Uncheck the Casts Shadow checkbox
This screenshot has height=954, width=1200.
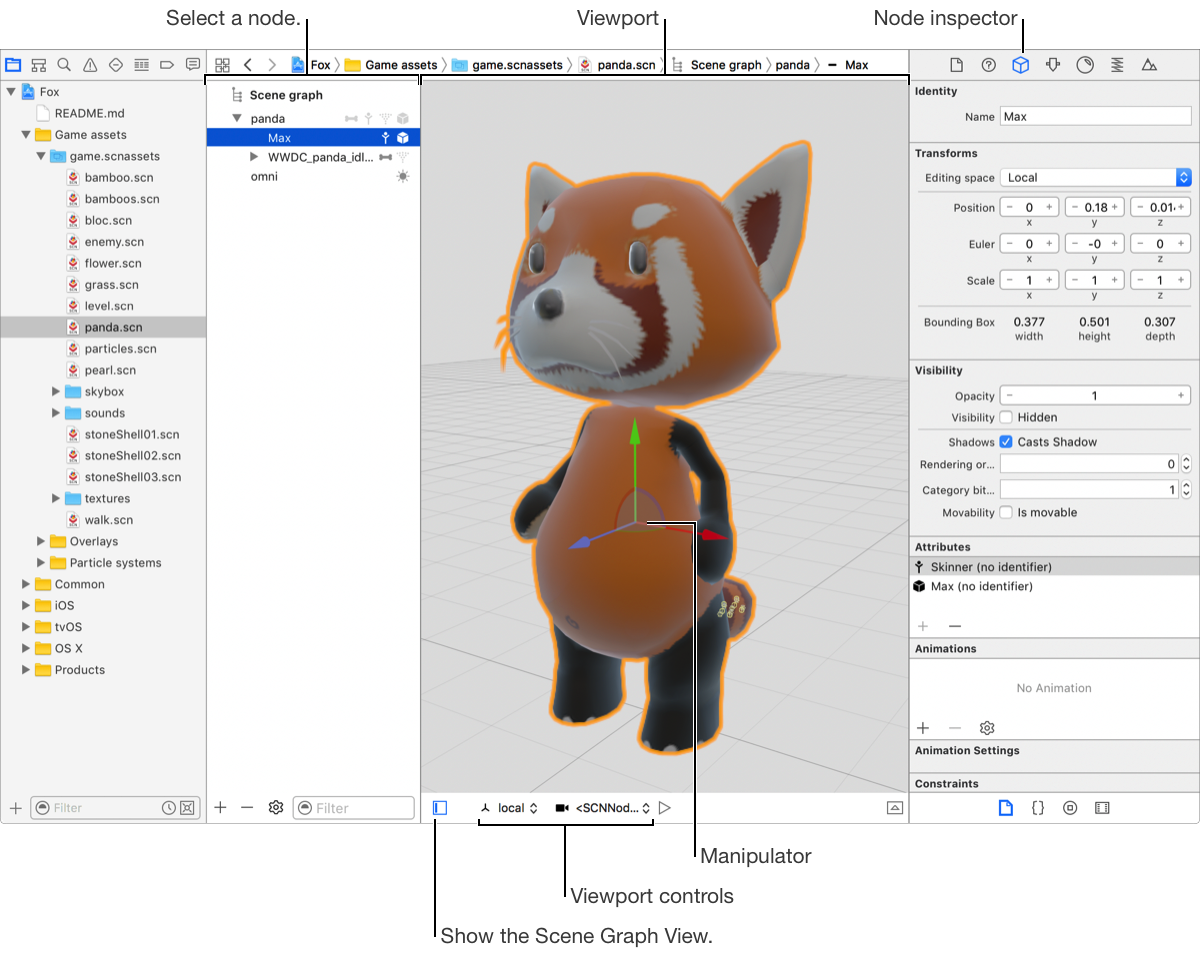click(x=1006, y=442)
